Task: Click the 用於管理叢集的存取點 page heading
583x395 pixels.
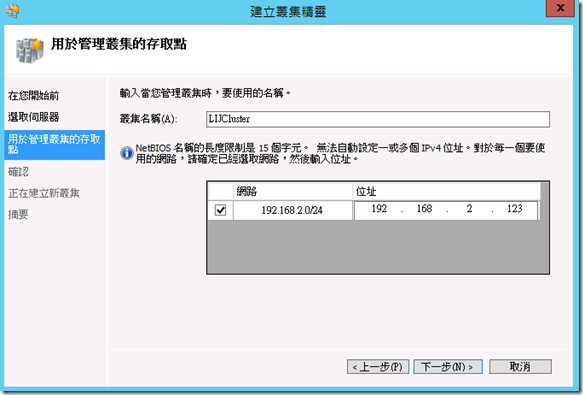Action: 119,44
